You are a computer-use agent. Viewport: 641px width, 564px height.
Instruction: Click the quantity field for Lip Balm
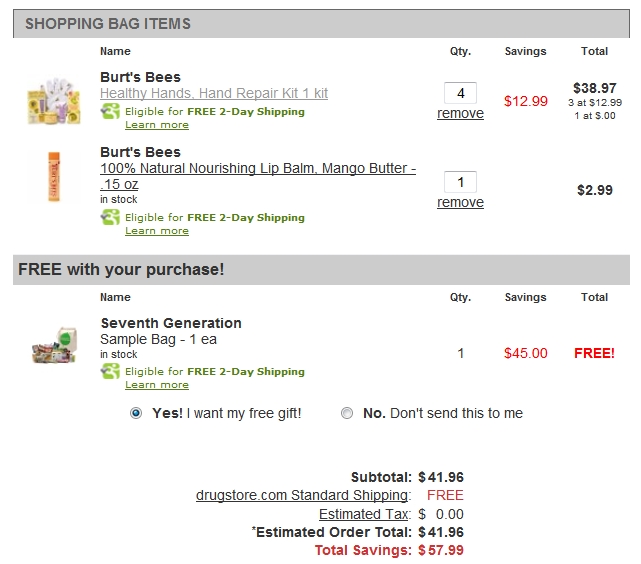[x=460, y=182]
